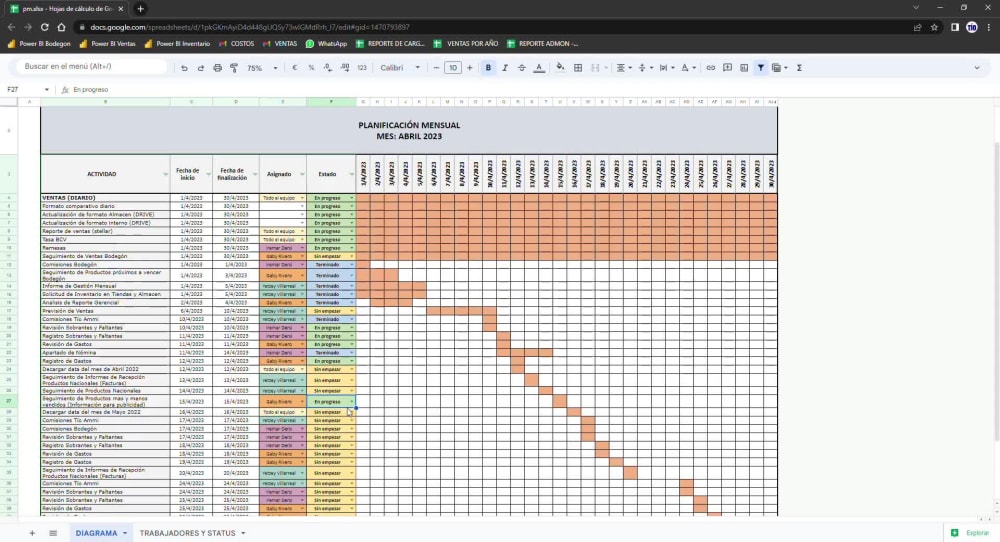Toggle the filter button in toolbar
Screen dimensions: 1000x542
pyautogui.click(x=761, y=68)
